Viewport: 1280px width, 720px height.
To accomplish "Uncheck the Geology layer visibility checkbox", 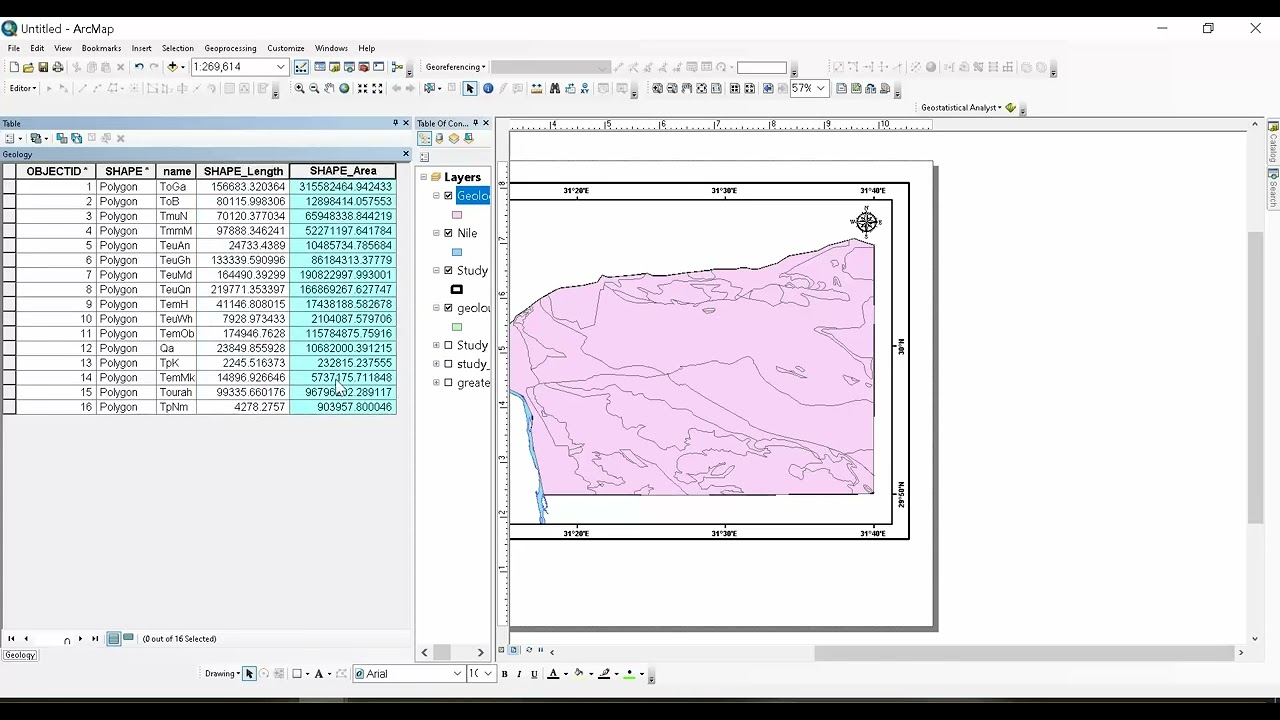I will pos(448,196).
